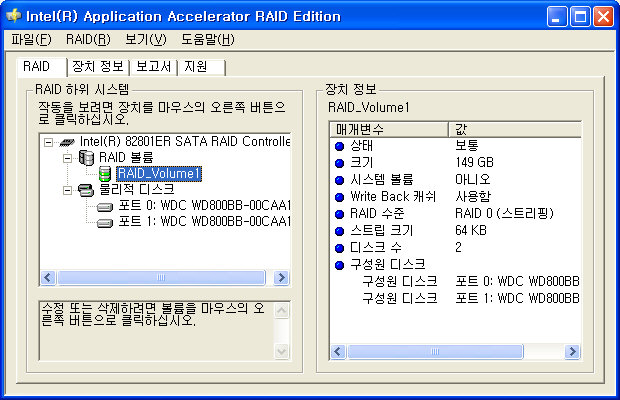Select the RAID 수준 parameter row
Image resolution: width=620 pixels, height=400 pixels.
(456, 214)
